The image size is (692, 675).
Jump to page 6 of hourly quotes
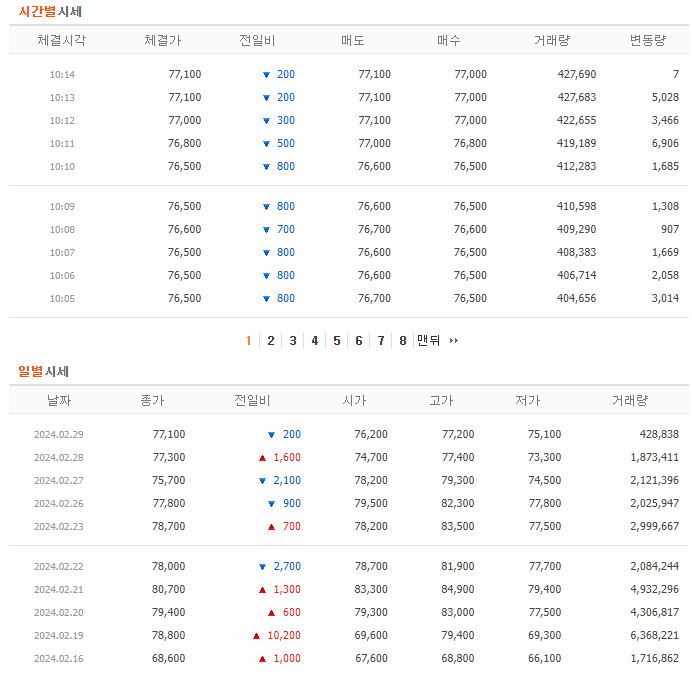pos(359,341)
